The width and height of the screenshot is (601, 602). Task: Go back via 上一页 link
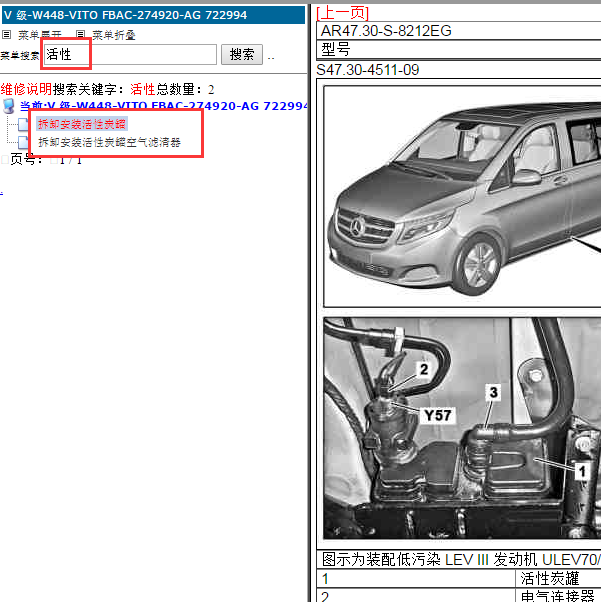pos(343,13)
